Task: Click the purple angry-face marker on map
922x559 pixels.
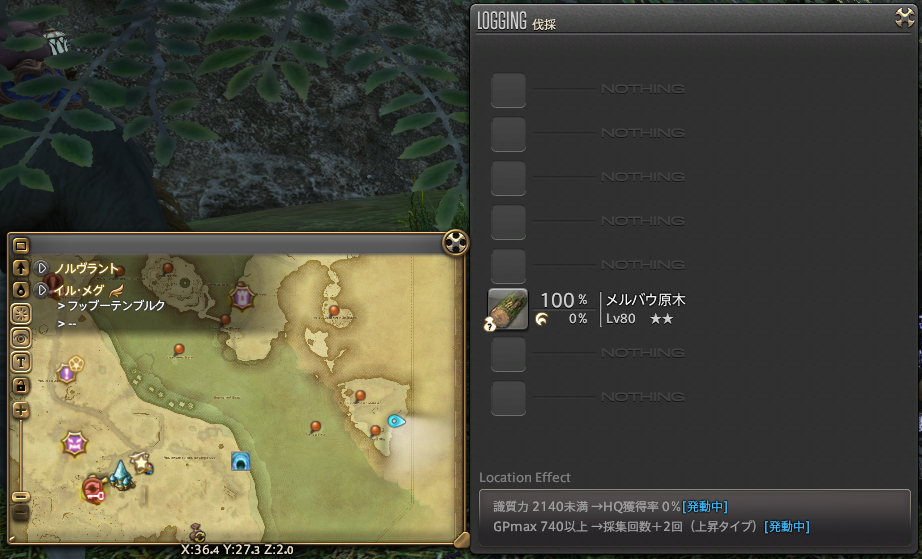Action: tap(74, 444)
